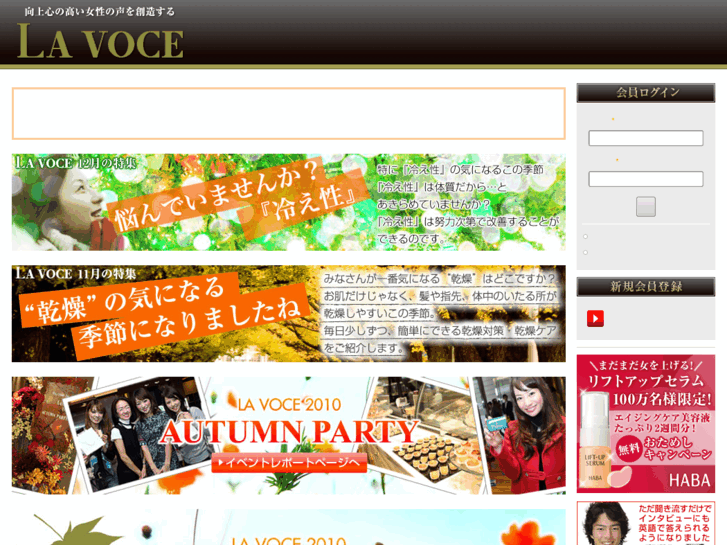
Task: Open the November 乾燥 feature banner
Action: pyautogui.click(x=288, y=314)
